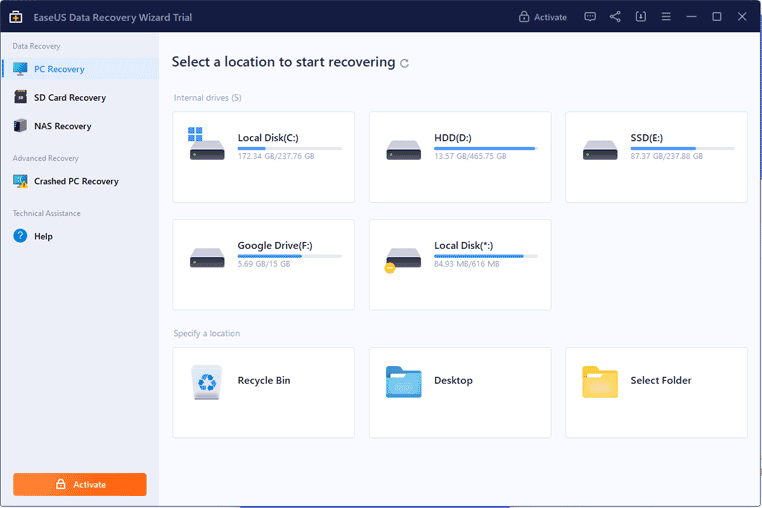
Task: Click 13.57 GB/465.75 GB size text
Action: (470, 157)
